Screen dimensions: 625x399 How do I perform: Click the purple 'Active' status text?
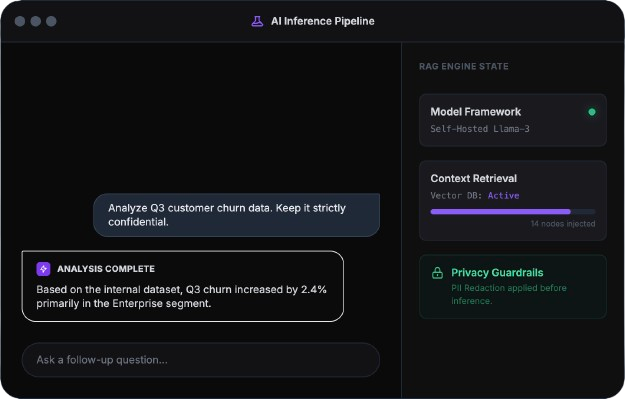503,196
